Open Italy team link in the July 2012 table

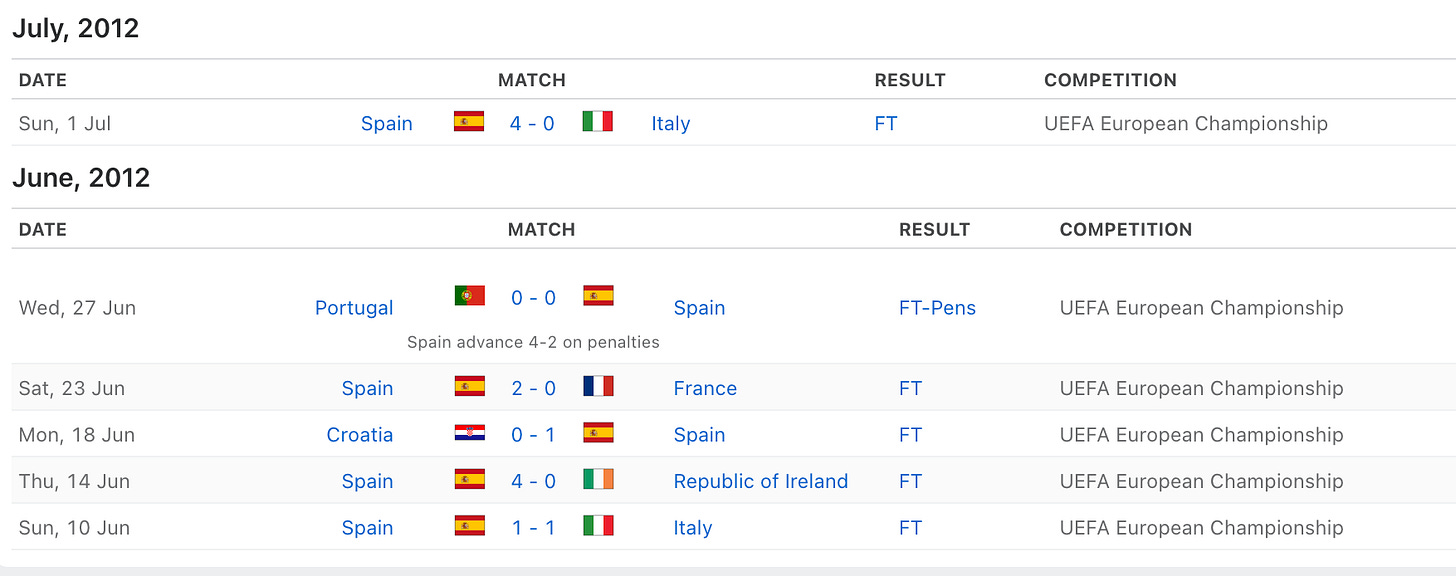pos(670,123)
